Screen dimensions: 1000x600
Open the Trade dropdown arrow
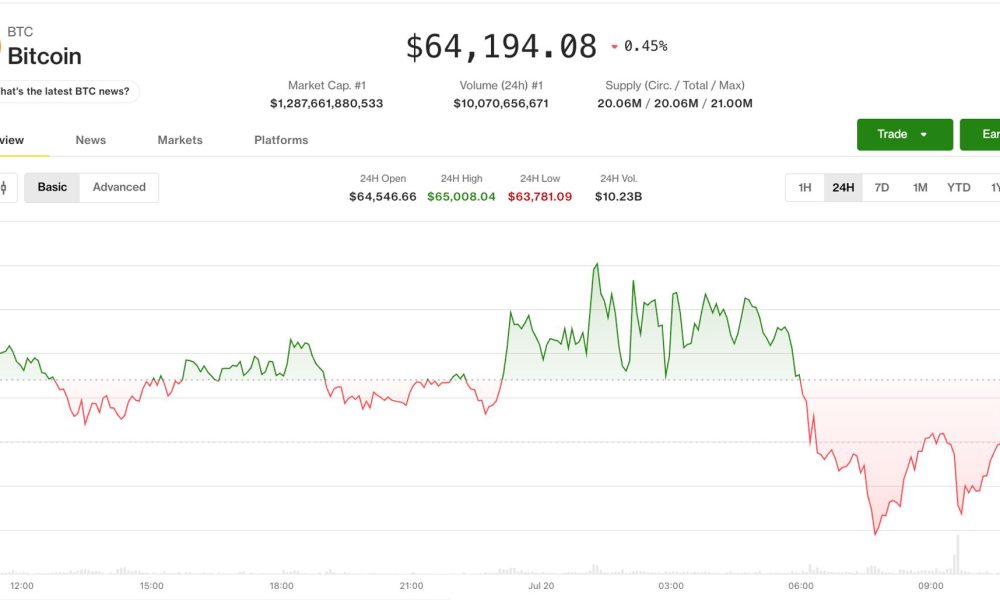923,135
